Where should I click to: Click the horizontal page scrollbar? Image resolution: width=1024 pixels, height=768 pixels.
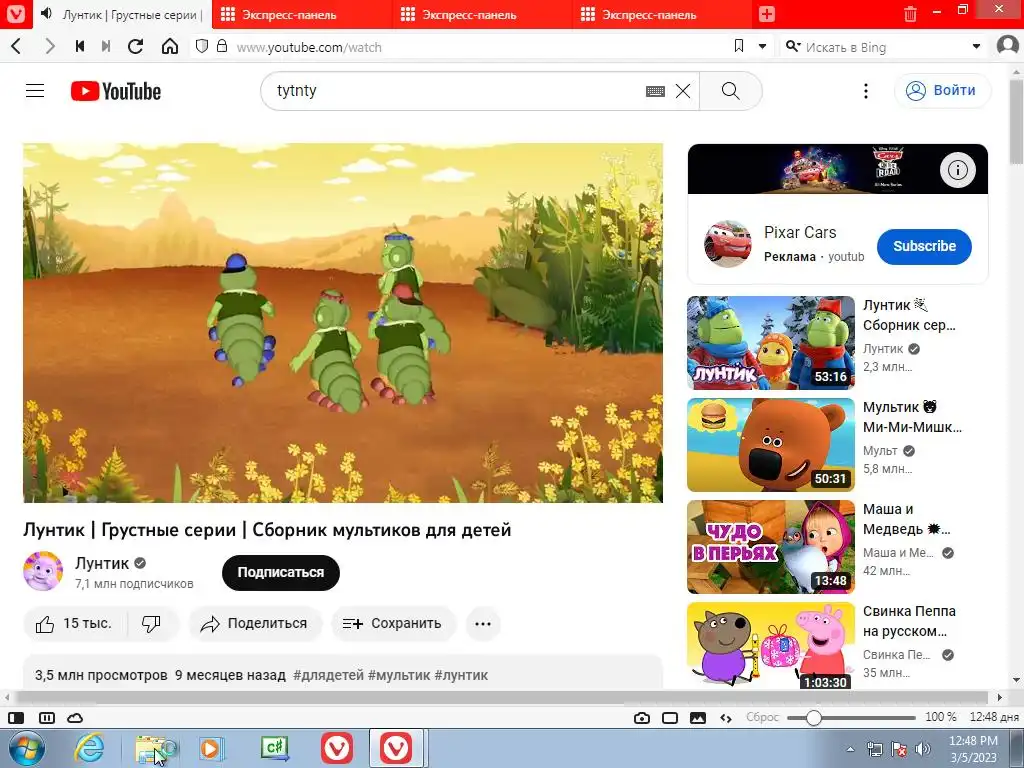click(x=503, y=697)
